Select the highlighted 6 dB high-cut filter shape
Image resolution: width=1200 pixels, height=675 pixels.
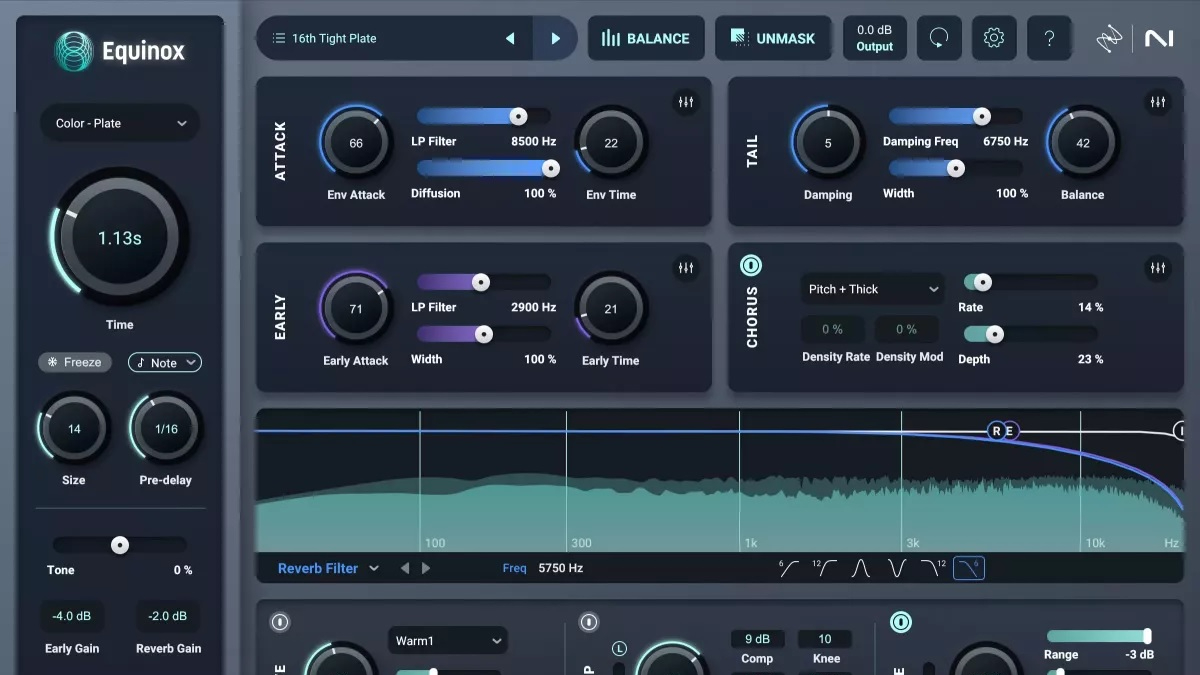tap(969, 568)
